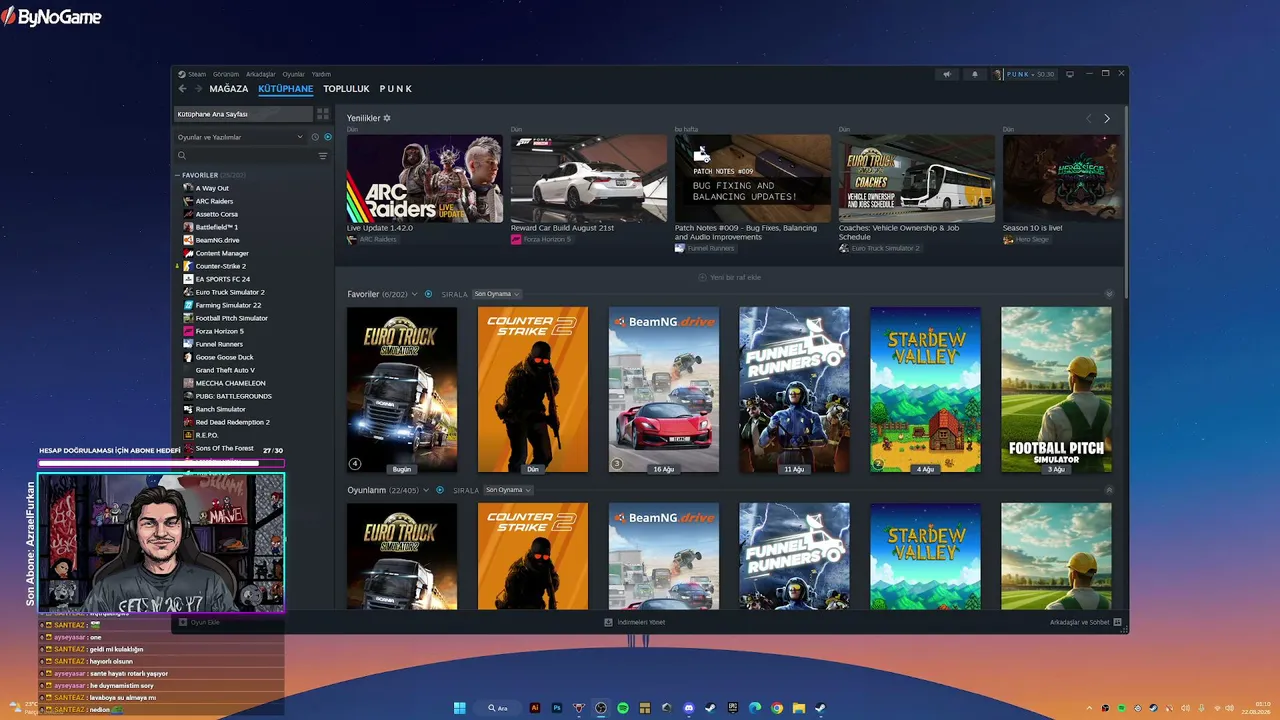Open the Görünüm menu
This screenshot has height=720, width=1280.
(226, 74)
